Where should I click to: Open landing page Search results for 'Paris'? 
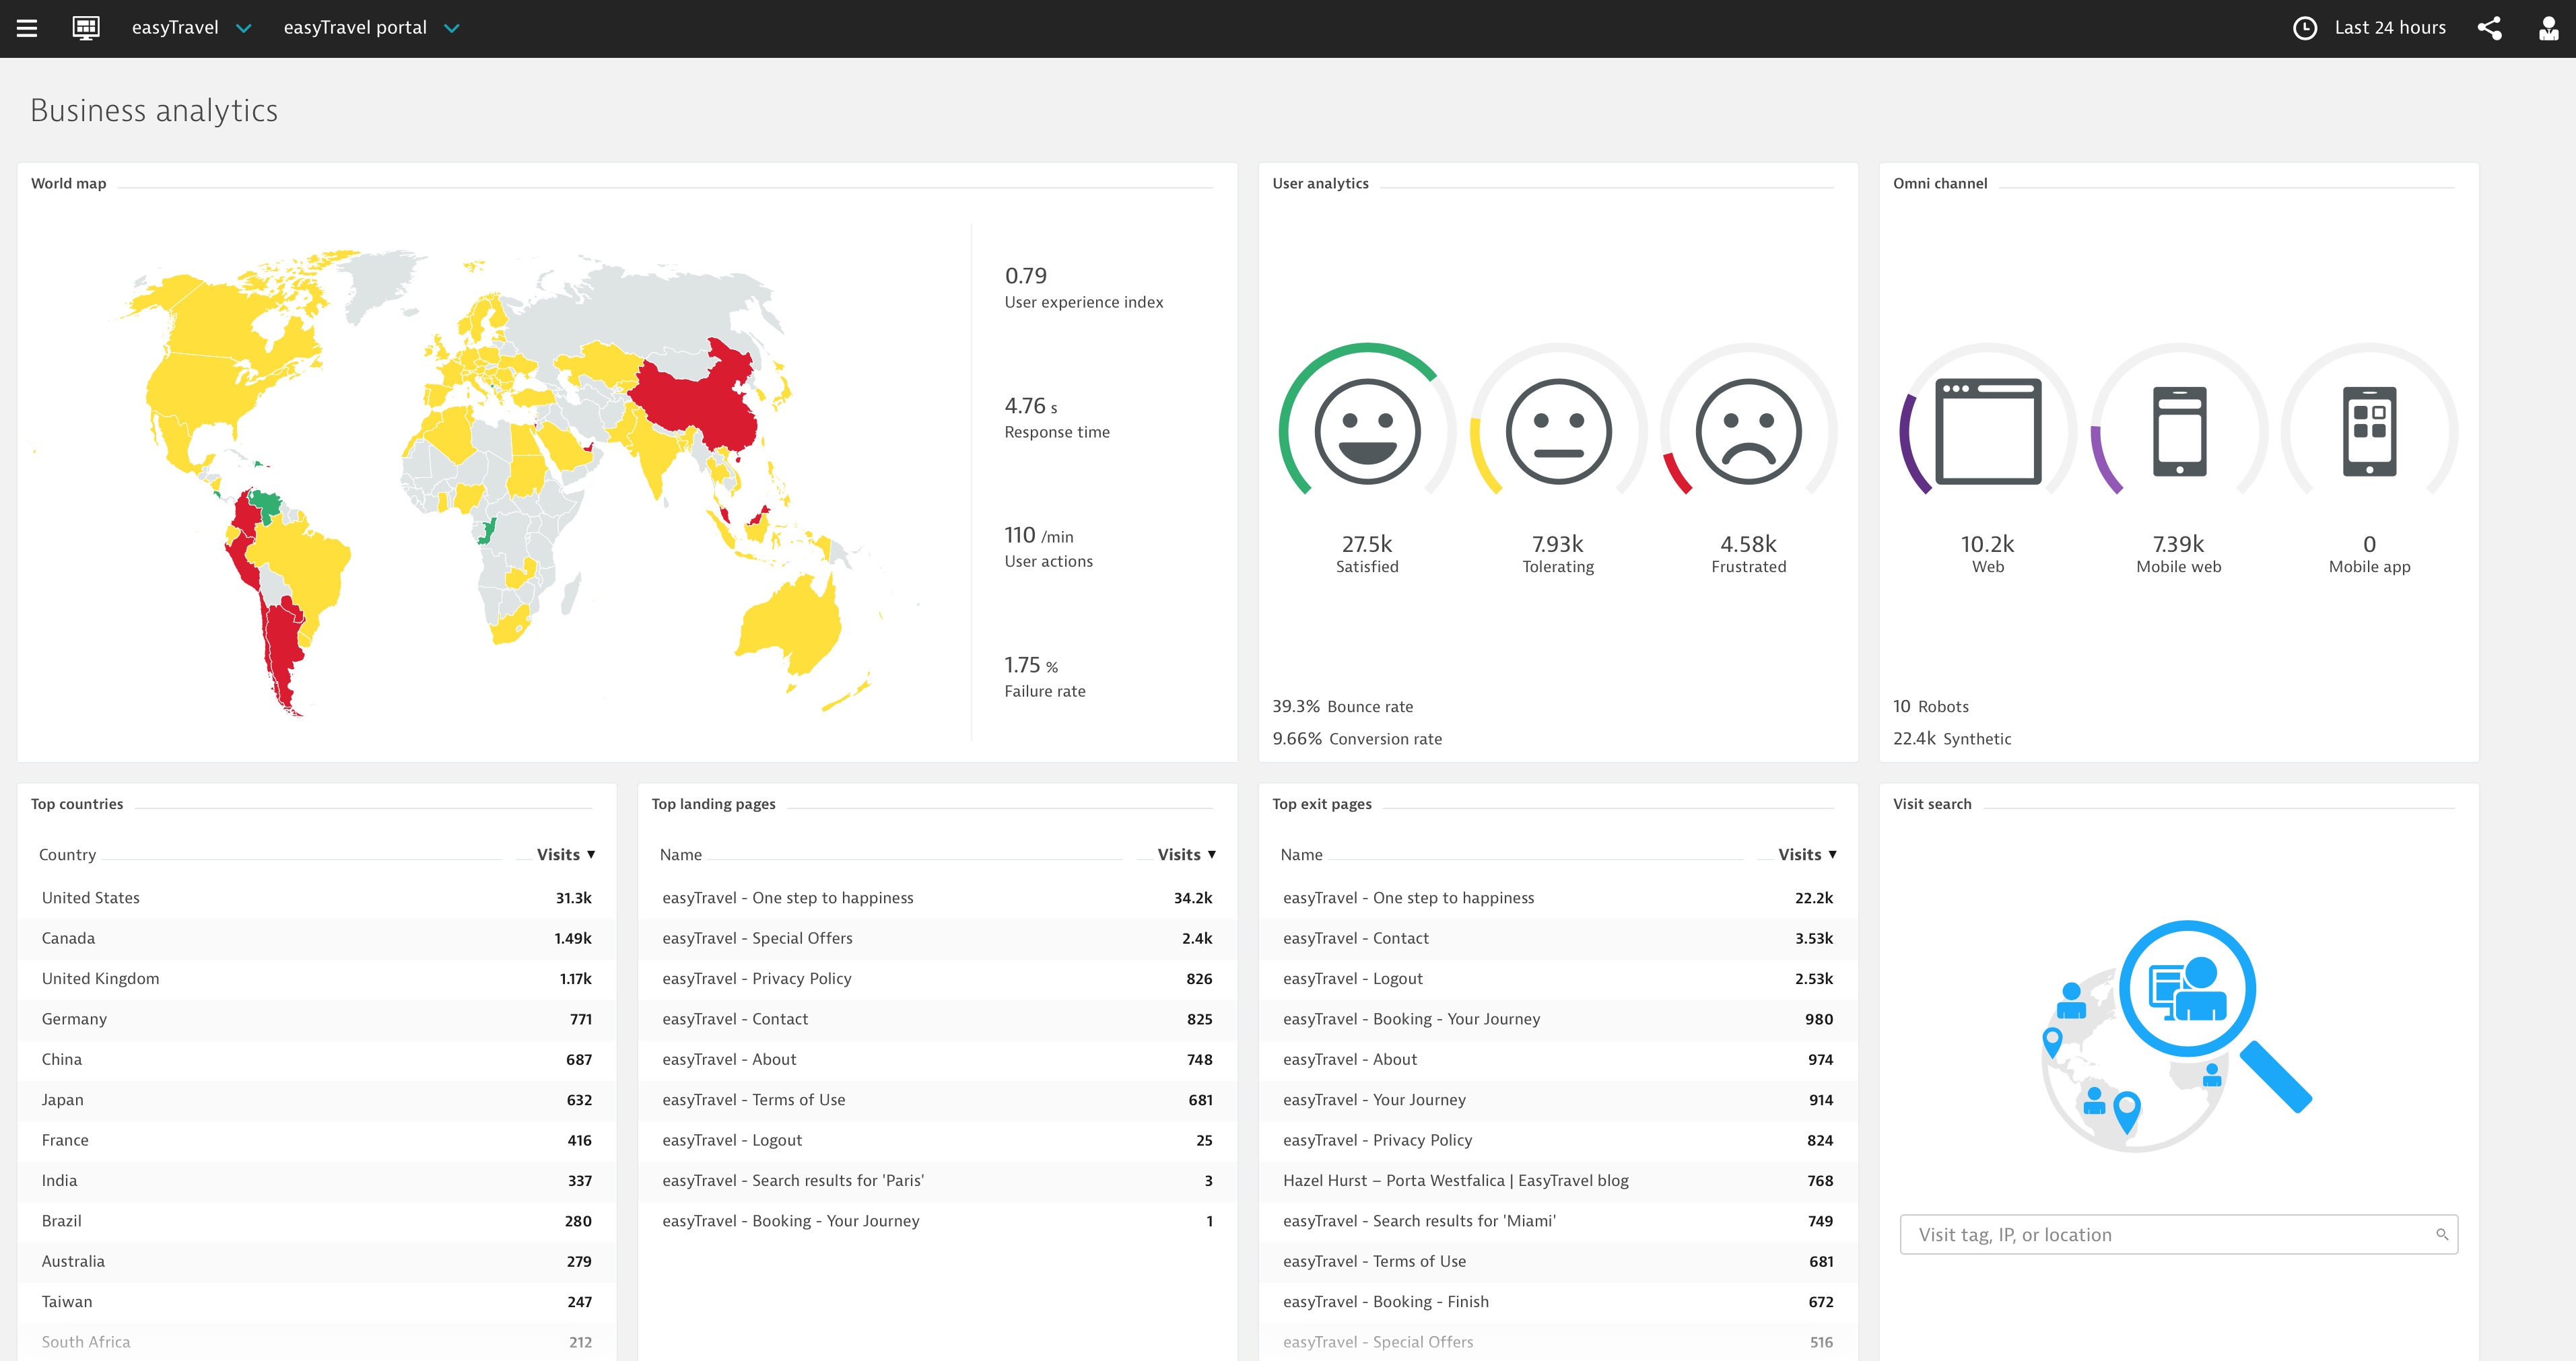793,1180
